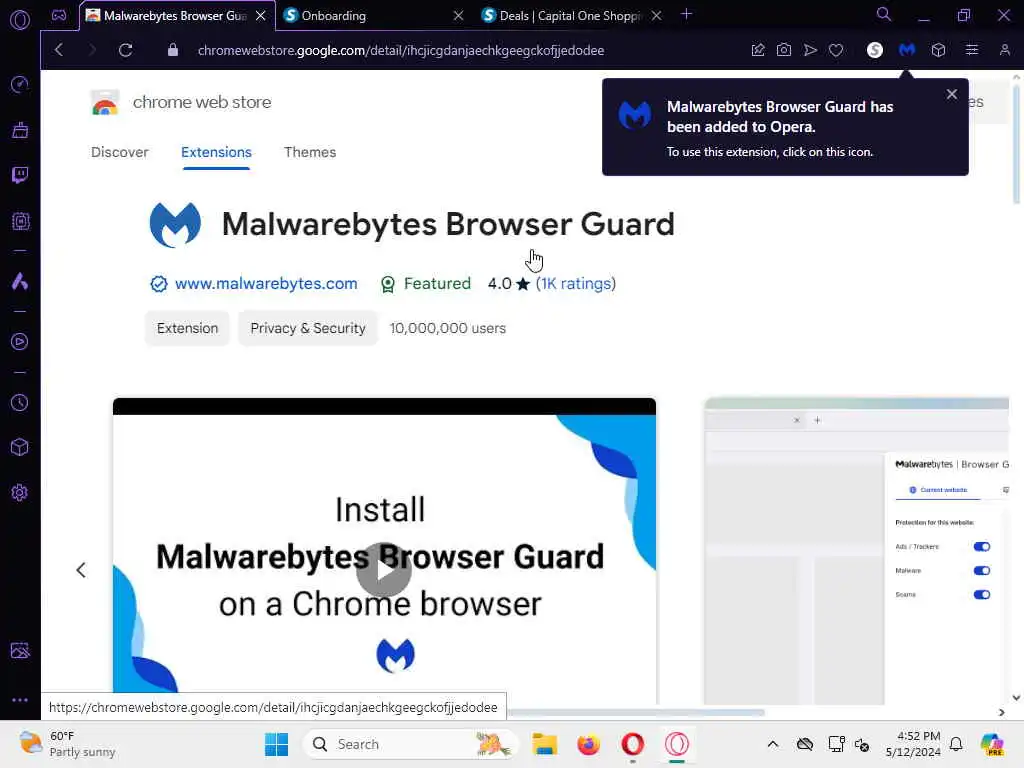Open the Aria AI sidebar icon
The width and height of the screenshot is (1024, 768).
pyautogui.click(x=20, y=281)
